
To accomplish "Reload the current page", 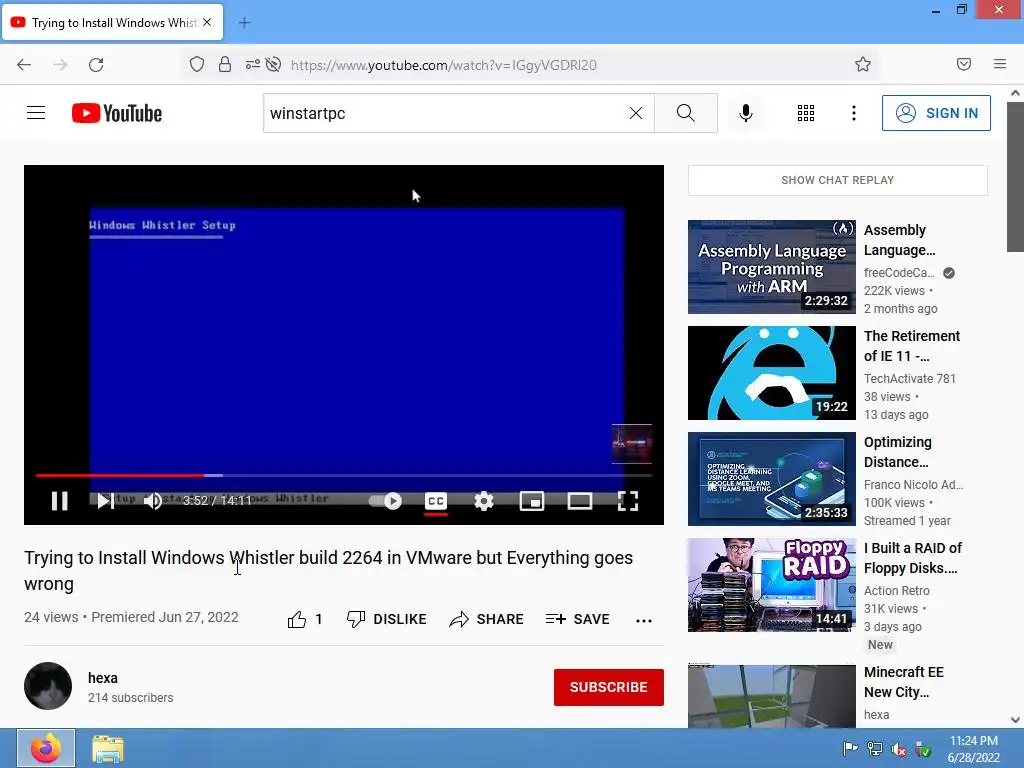I will 96,65.
